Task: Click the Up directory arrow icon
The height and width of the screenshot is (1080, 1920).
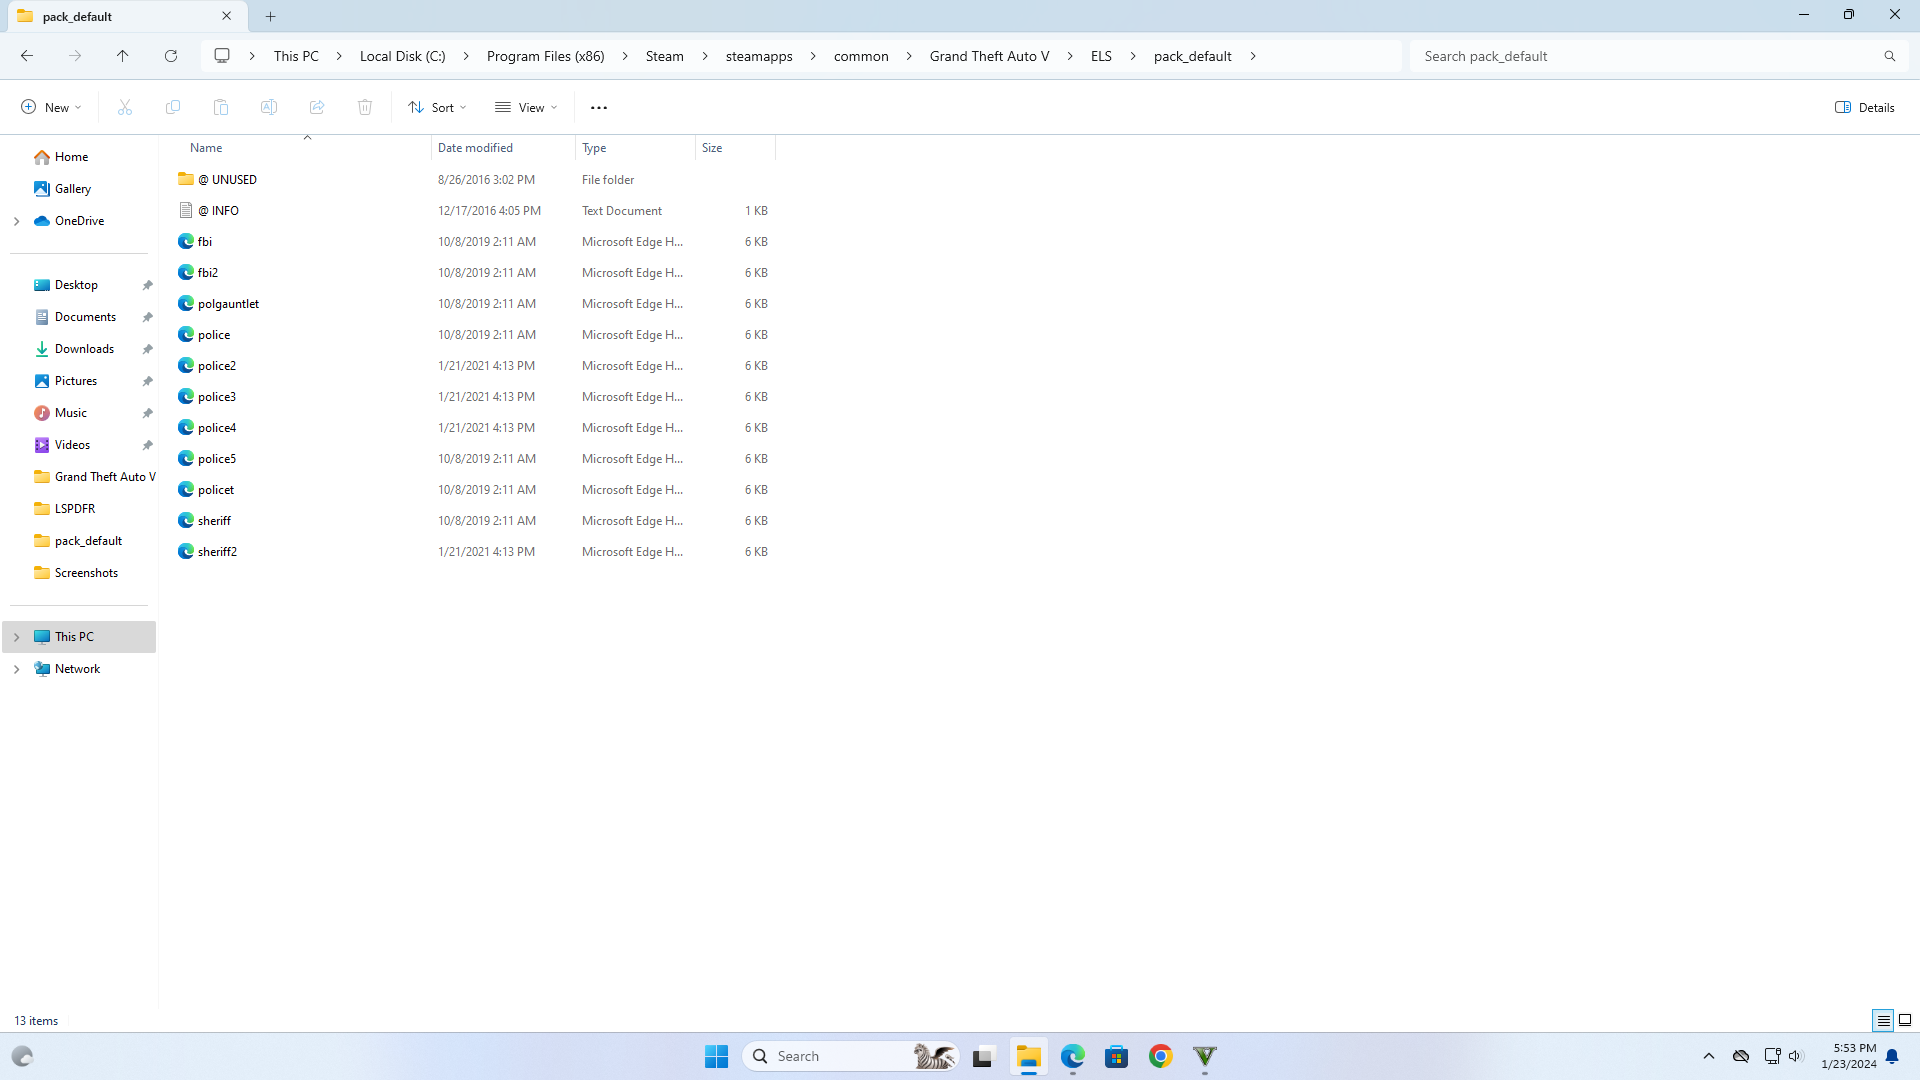Action: pyautogui.click(x=123, y=56)
